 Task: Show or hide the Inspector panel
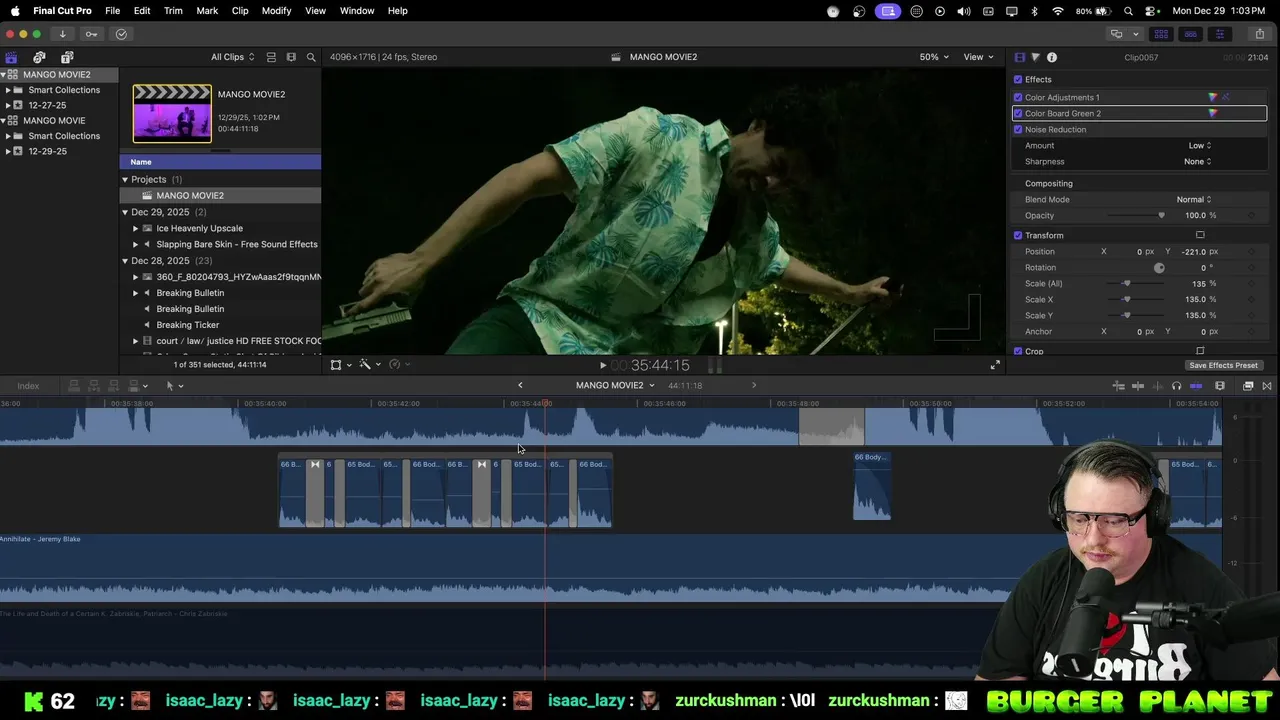click(x=1219, y=34)
